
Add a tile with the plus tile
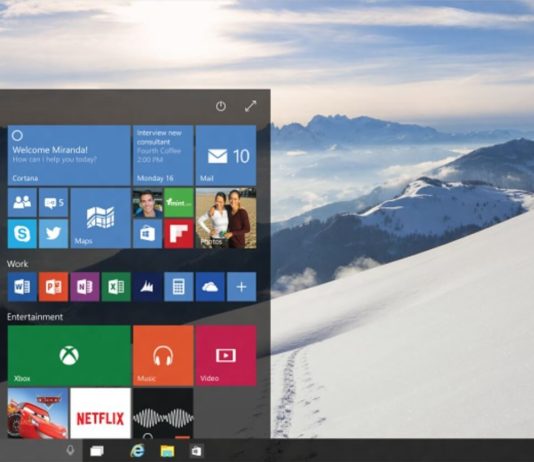tap(241, 287)
